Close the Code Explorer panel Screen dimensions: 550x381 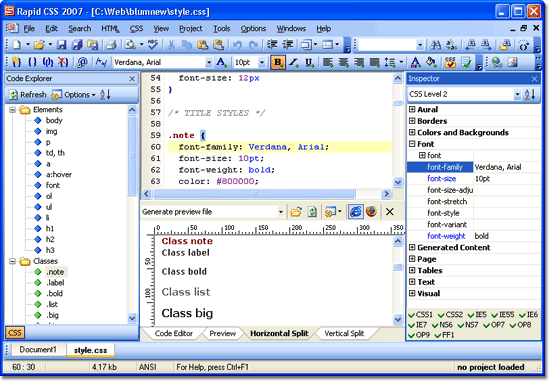[132, 79]
